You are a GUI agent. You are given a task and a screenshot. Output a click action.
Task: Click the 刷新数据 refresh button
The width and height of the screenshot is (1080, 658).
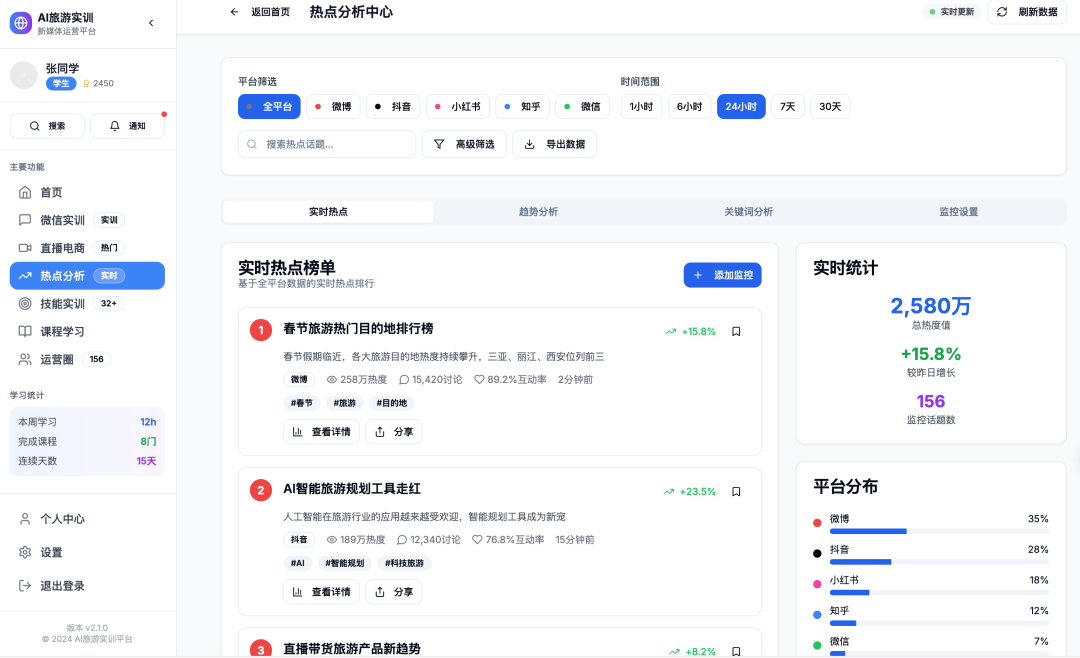(1026, 12)
